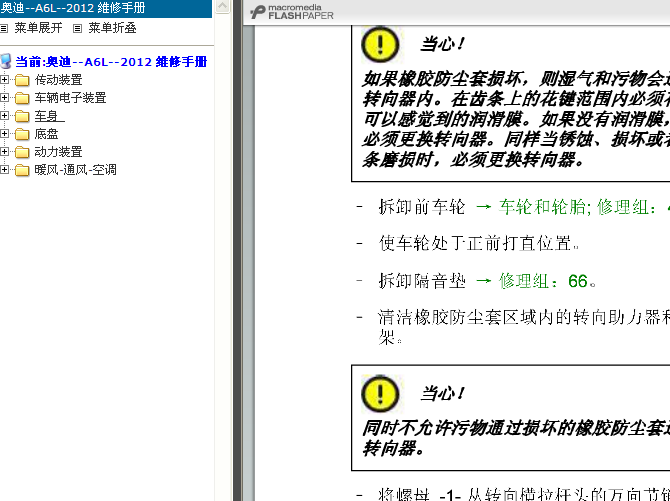Click the 奥迪--A6L--2012 维修手册 title bar
Viewport: 670px width, 501px height.
pos(106,8)
